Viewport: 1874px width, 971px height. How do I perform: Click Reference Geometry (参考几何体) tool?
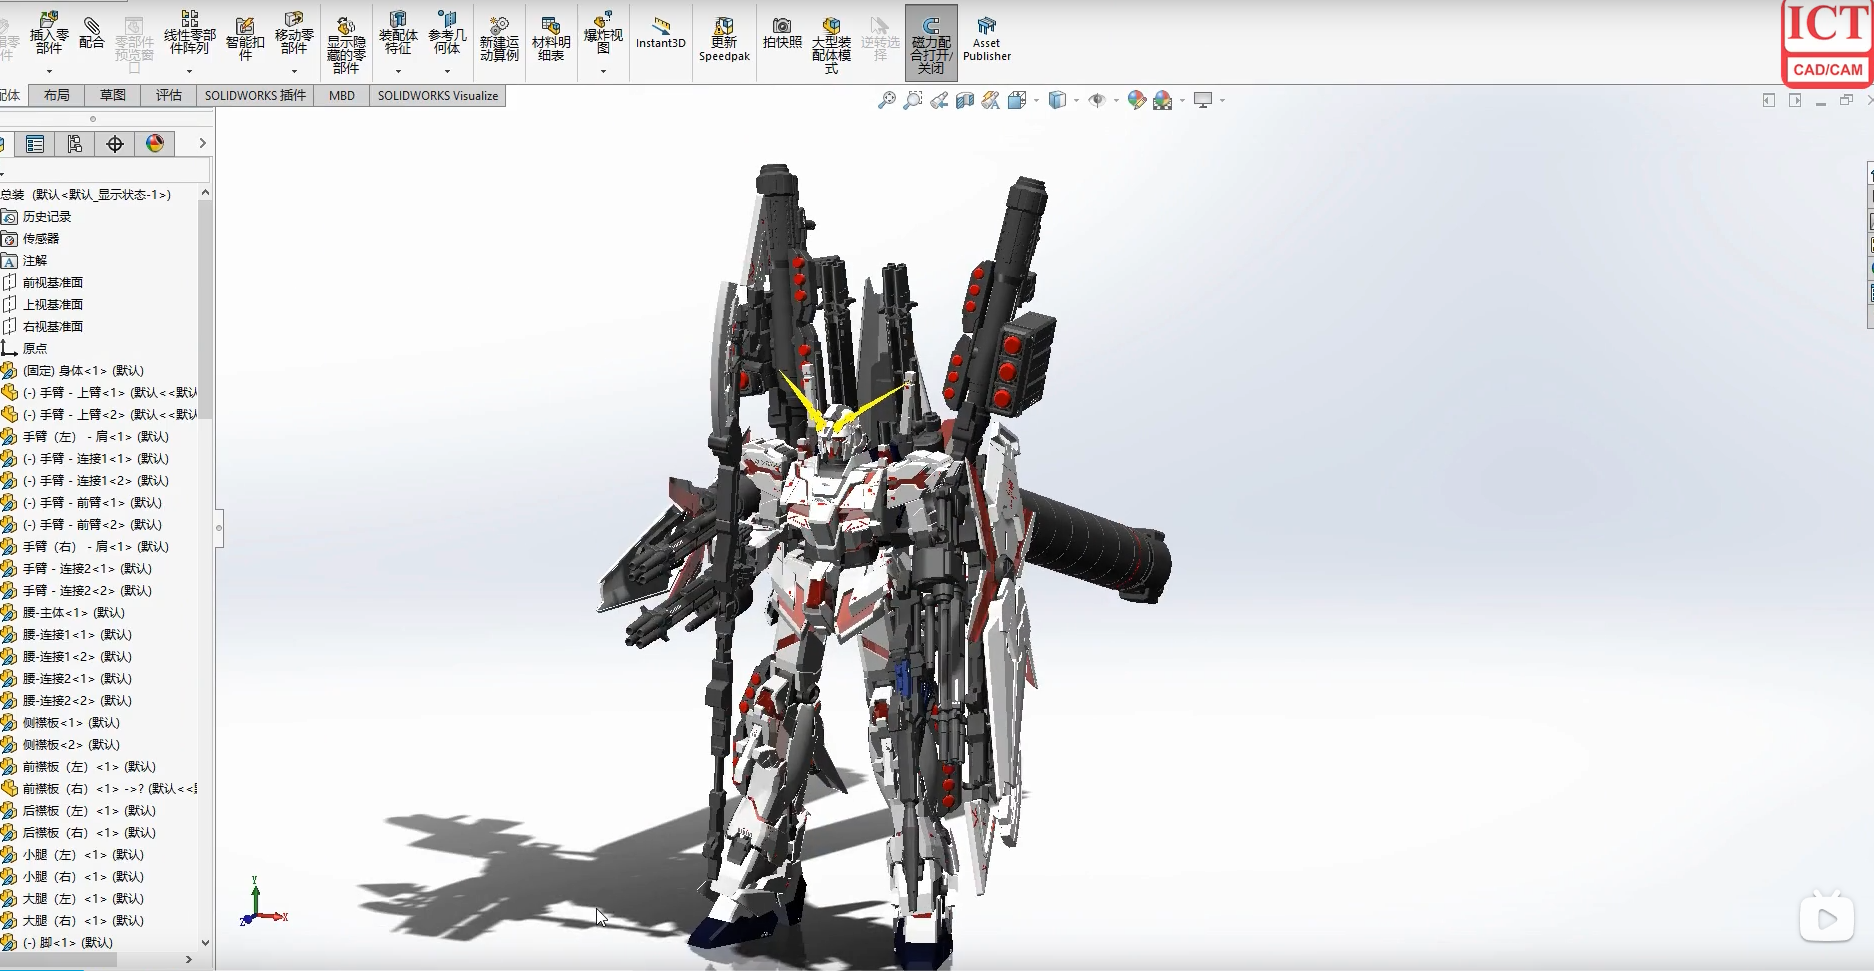(447, 33)
